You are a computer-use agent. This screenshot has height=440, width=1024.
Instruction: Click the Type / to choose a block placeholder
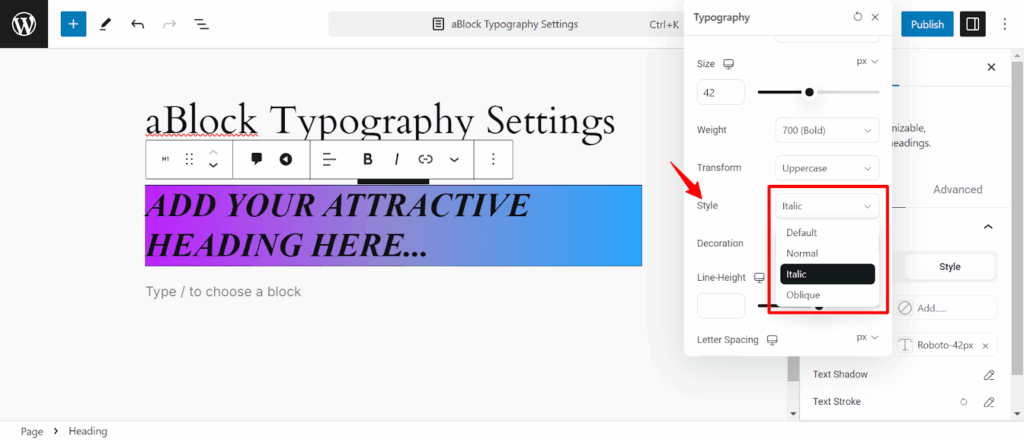(x=223, y=292)
